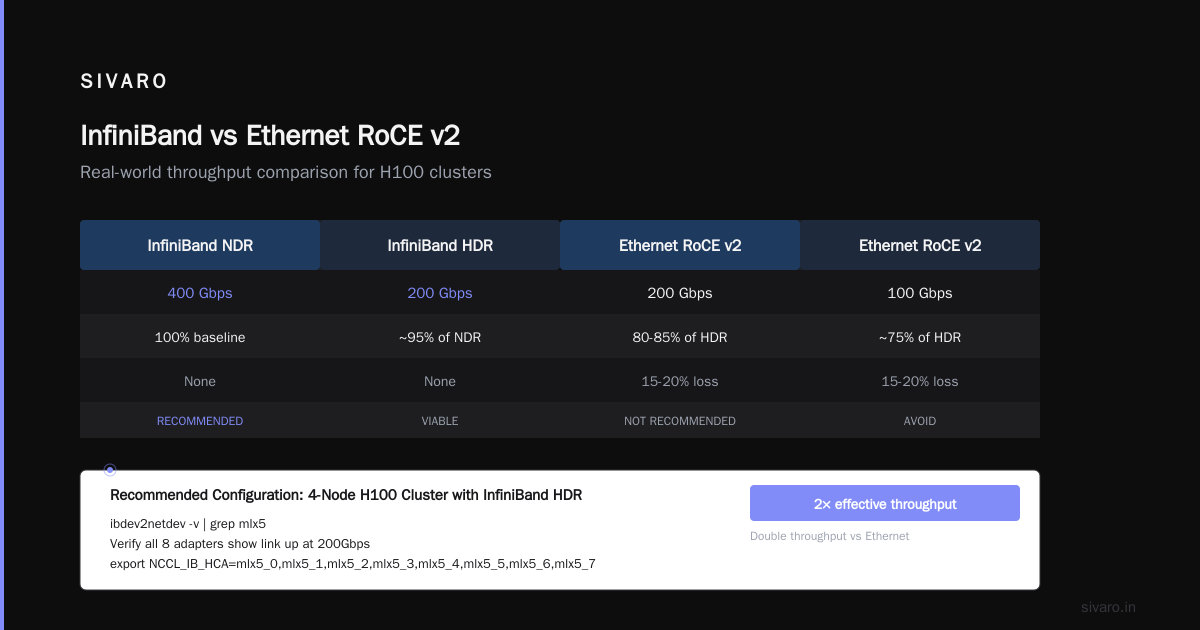Select the InfiniBand HDR column header

point(440,245)
